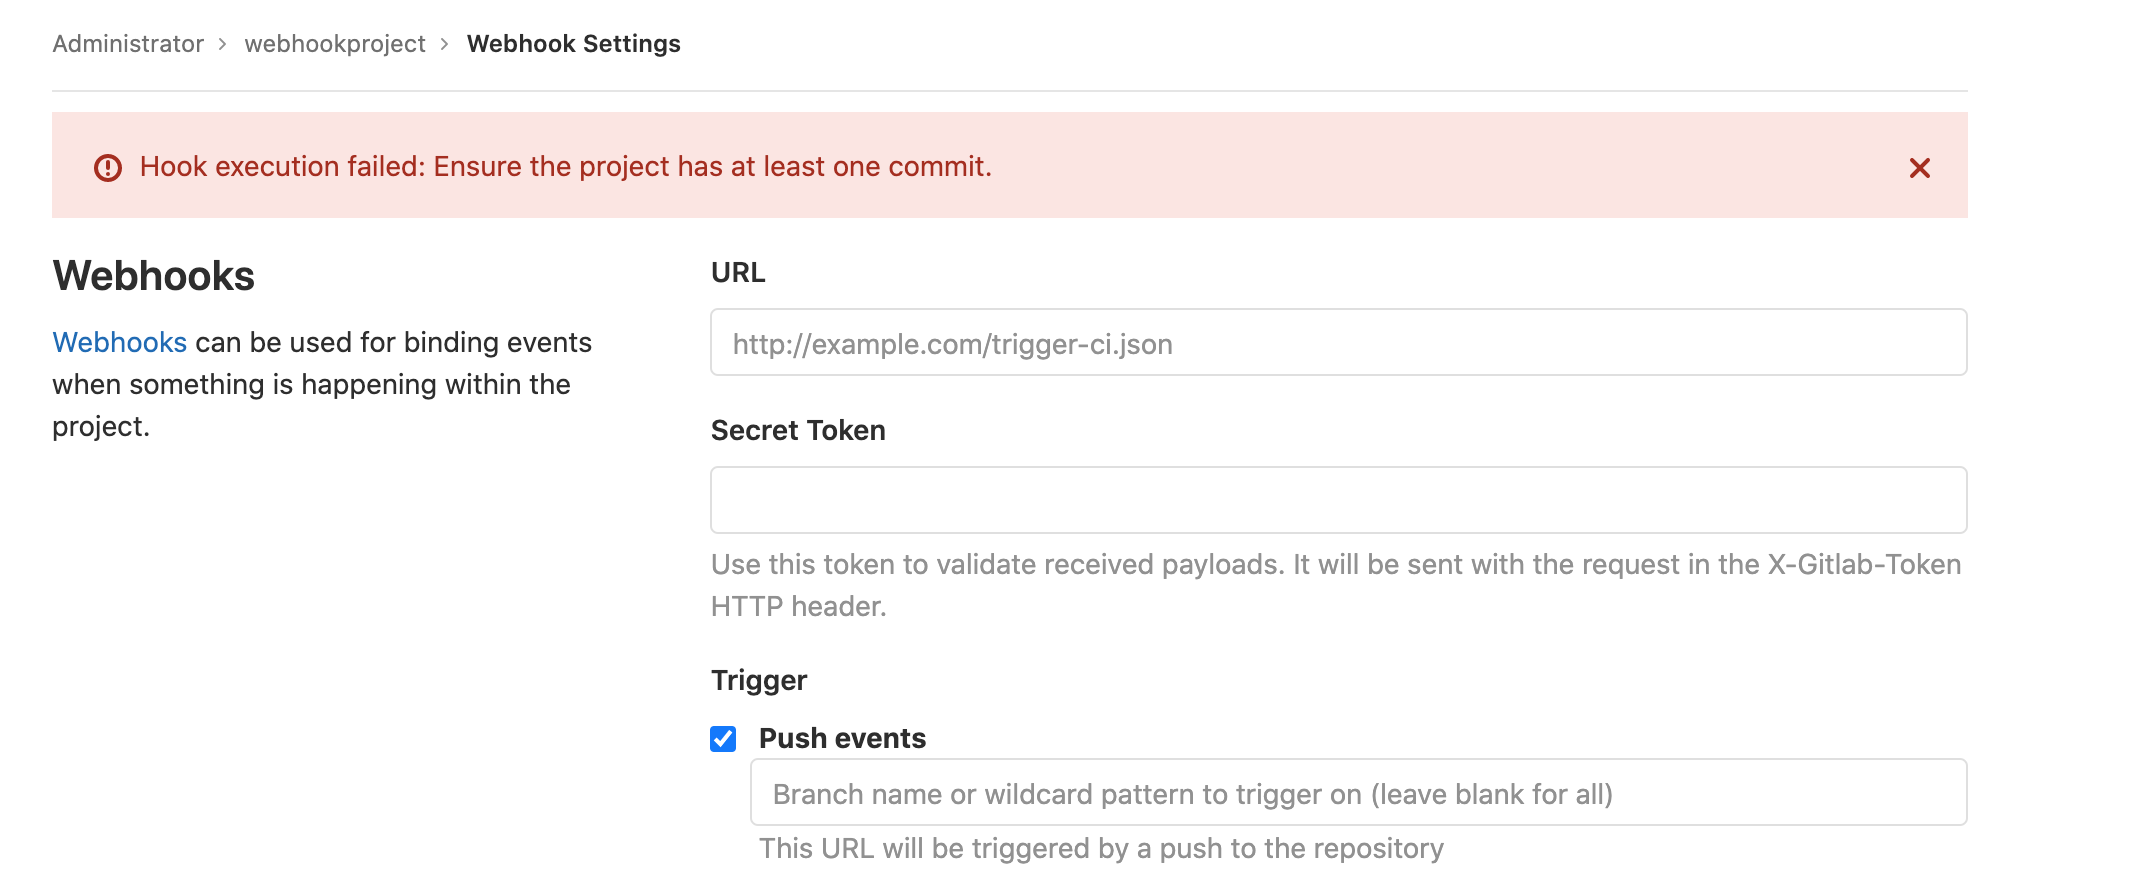Click the chevron after webhookproject
2134x894 pixels.
tap(445, 44)
